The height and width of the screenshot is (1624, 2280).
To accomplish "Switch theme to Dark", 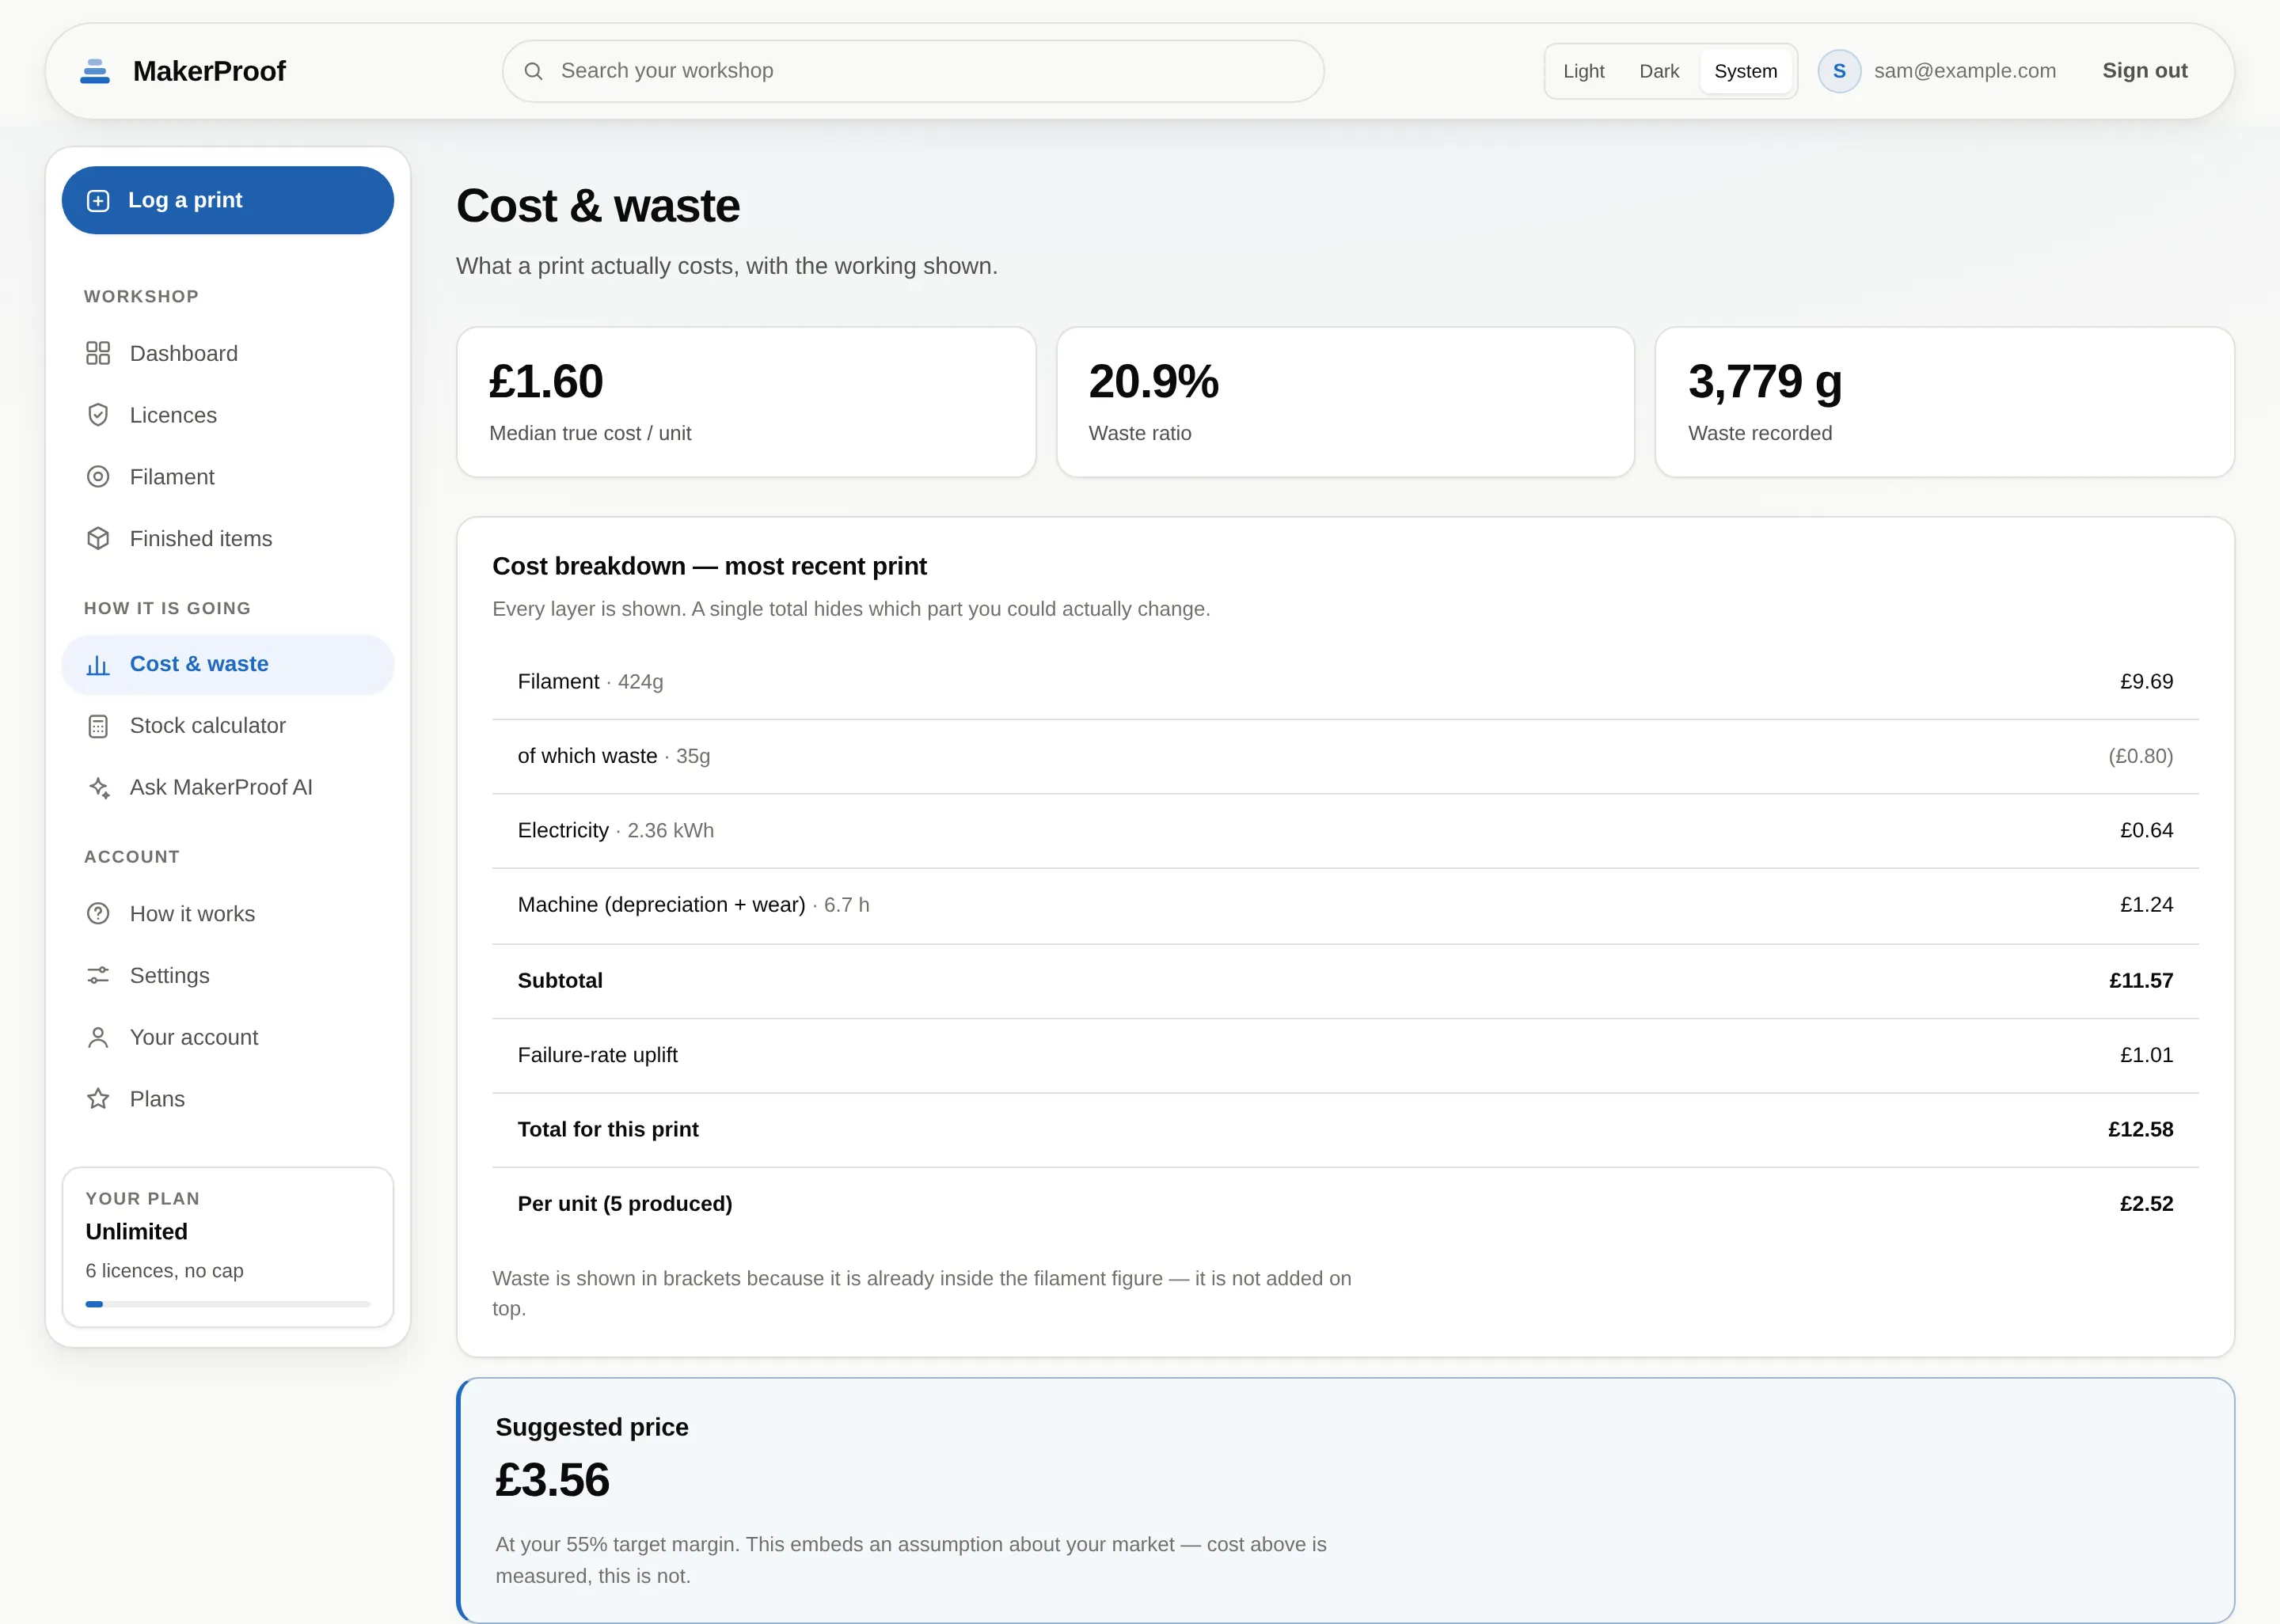I will pos(1659,71).
